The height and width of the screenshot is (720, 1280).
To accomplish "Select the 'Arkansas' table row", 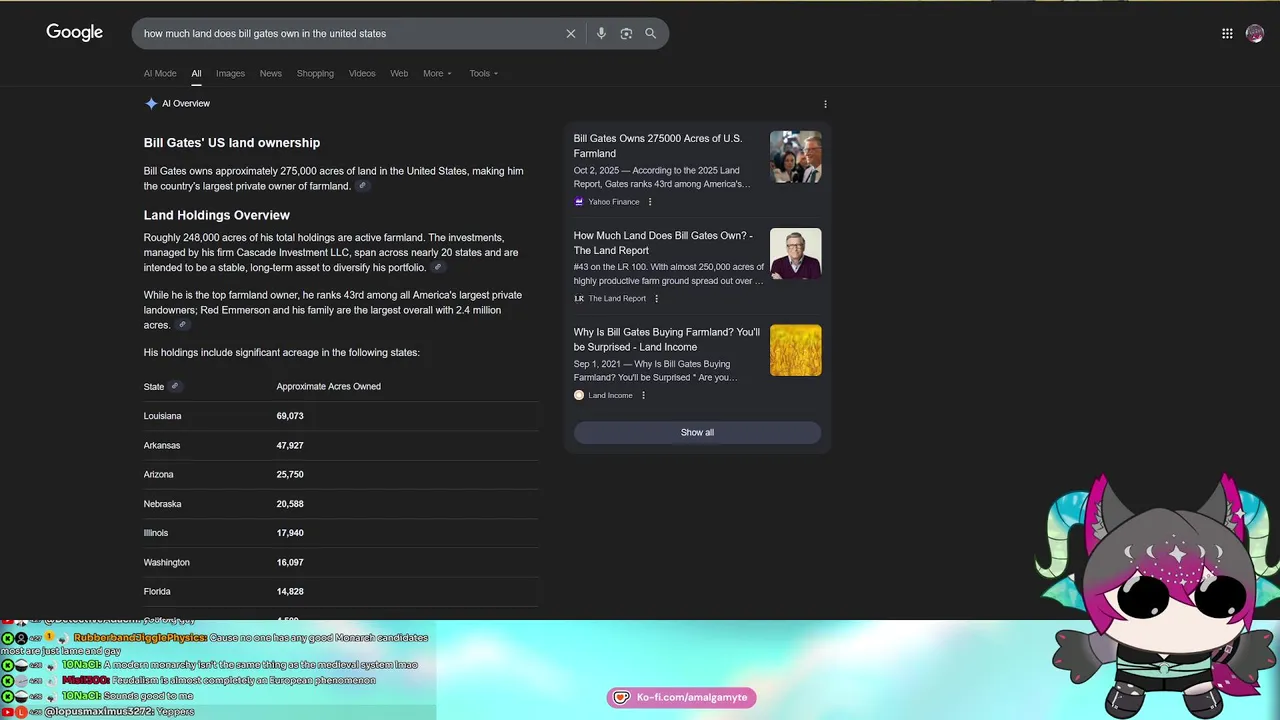I will click(x=341, y=445).
